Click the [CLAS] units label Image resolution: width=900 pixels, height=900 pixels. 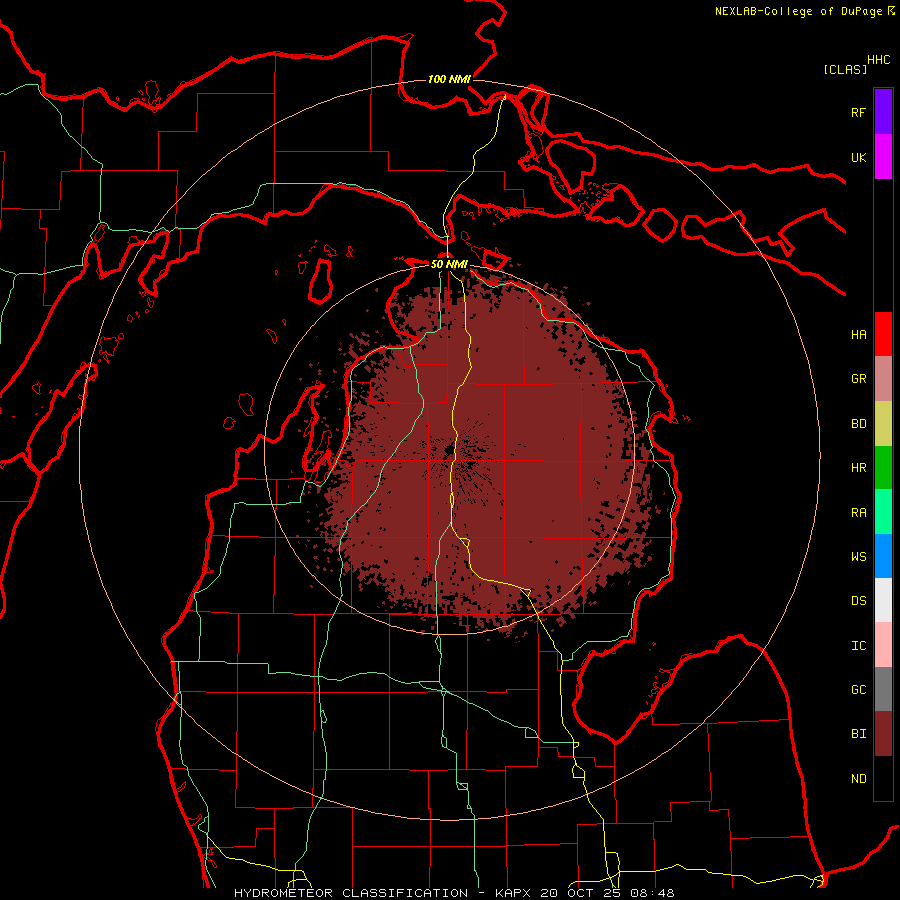pyautogui.click(x=845, y=69)
